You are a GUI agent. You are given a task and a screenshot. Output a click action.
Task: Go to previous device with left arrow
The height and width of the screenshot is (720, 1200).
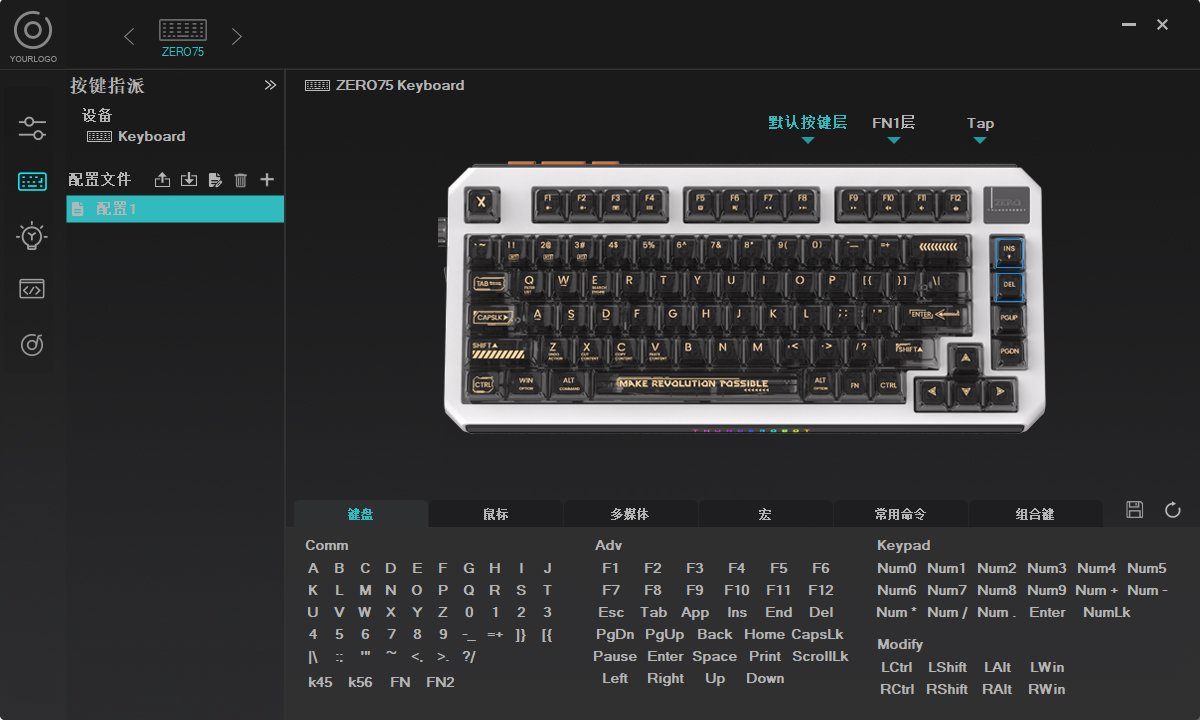(x=129, y=37)
